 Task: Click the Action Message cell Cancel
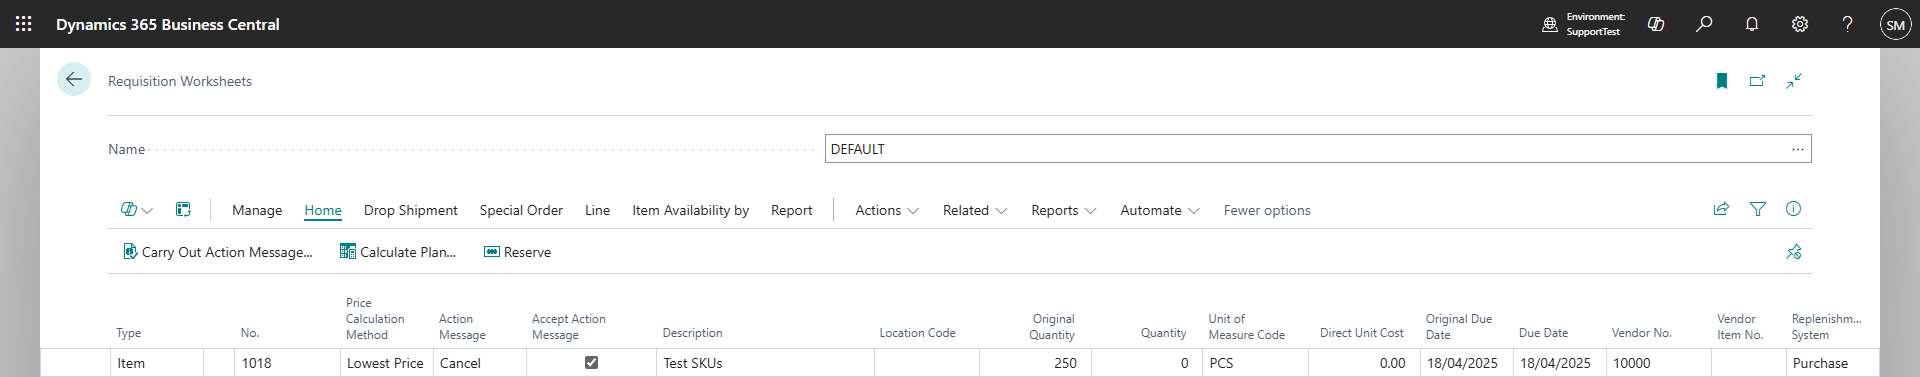coord(479,363)
